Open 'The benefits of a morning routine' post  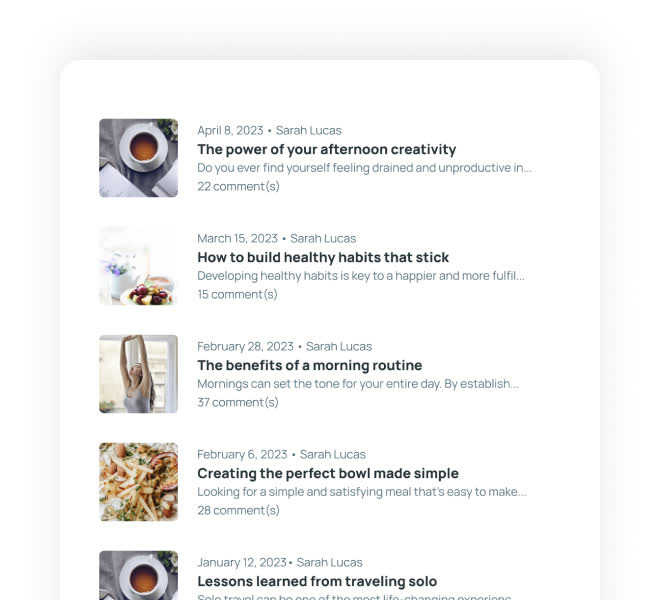coord(309,365)
